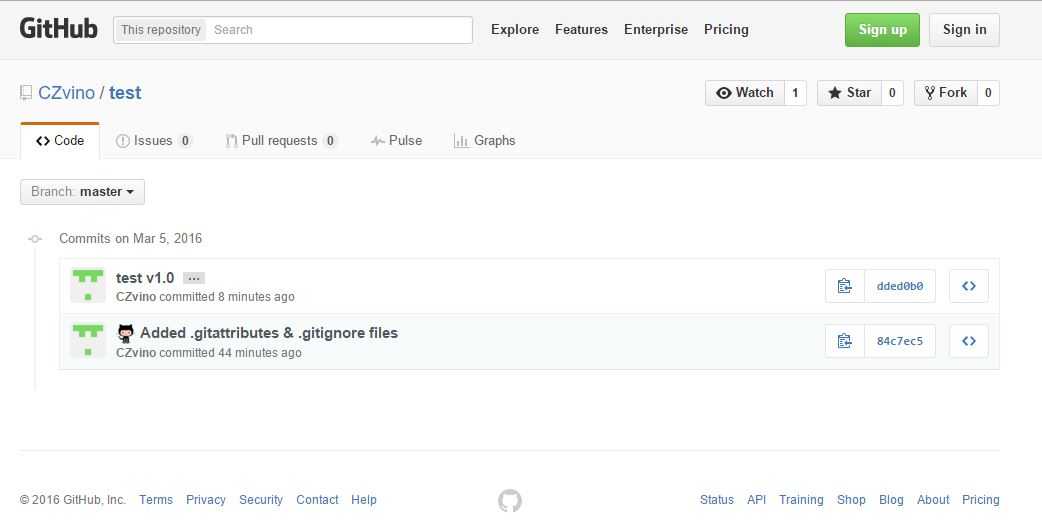1042x526 pixels.
Task: Open the Issues tab
Action: tap(154, 141)
